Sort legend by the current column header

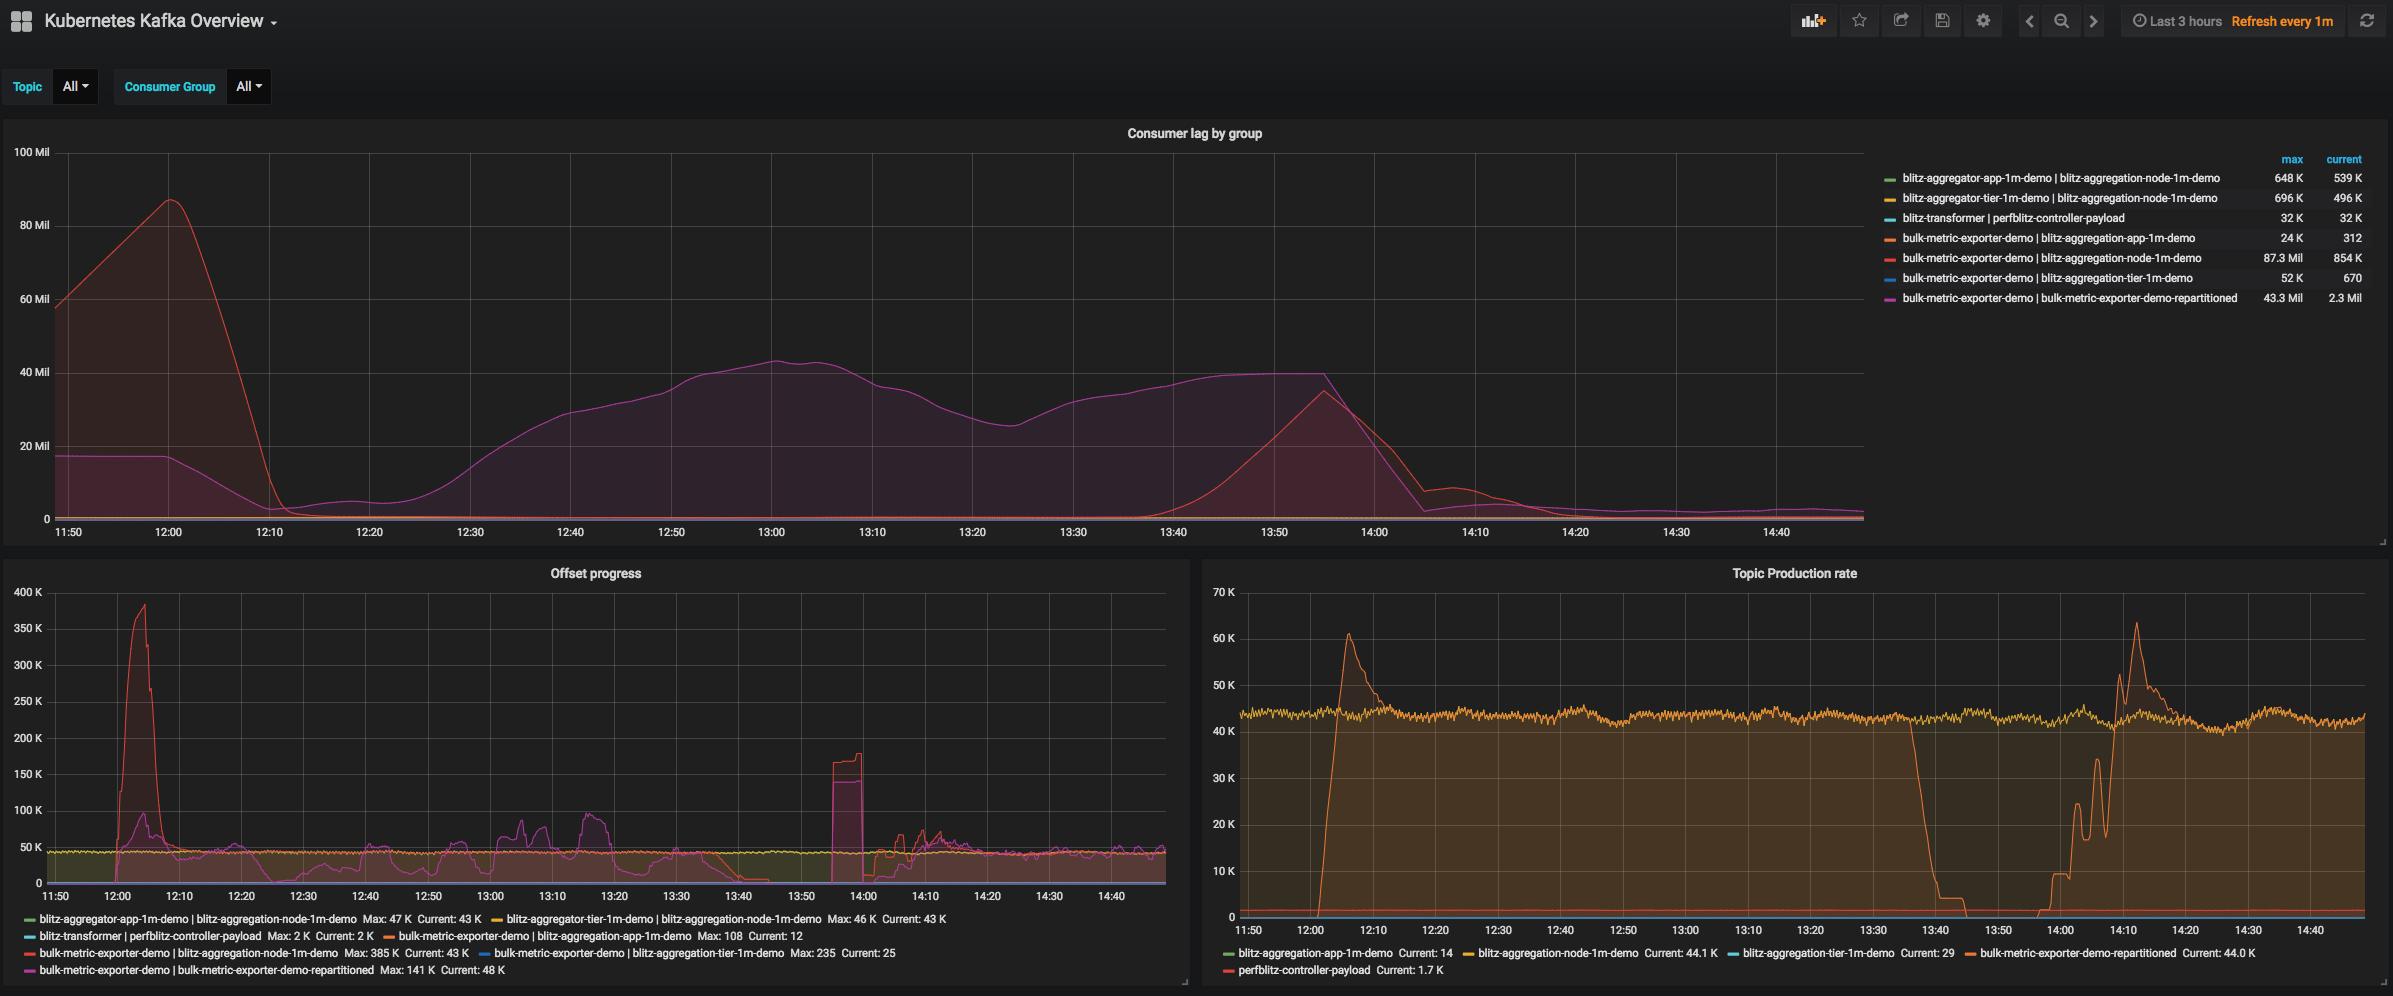pos(2344,160)
